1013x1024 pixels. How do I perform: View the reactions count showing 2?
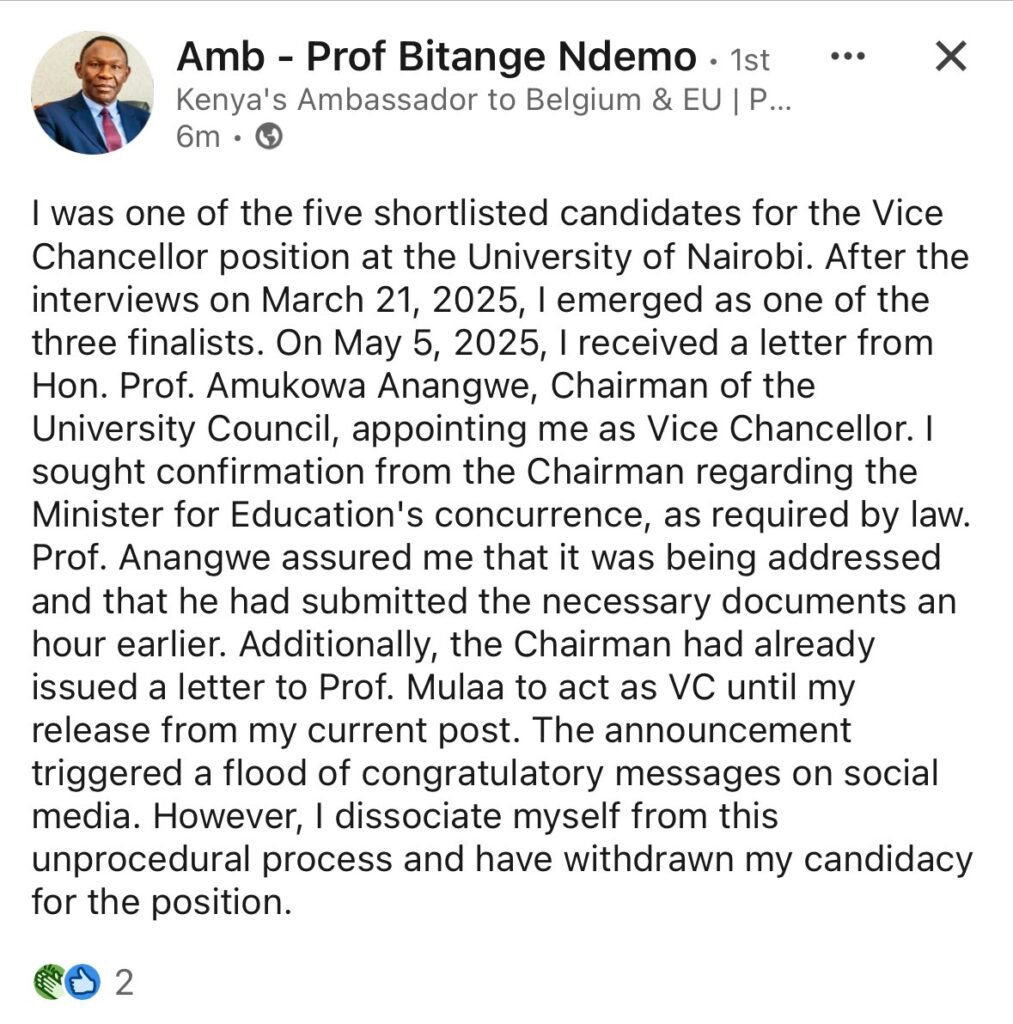(x=124, y=982)
